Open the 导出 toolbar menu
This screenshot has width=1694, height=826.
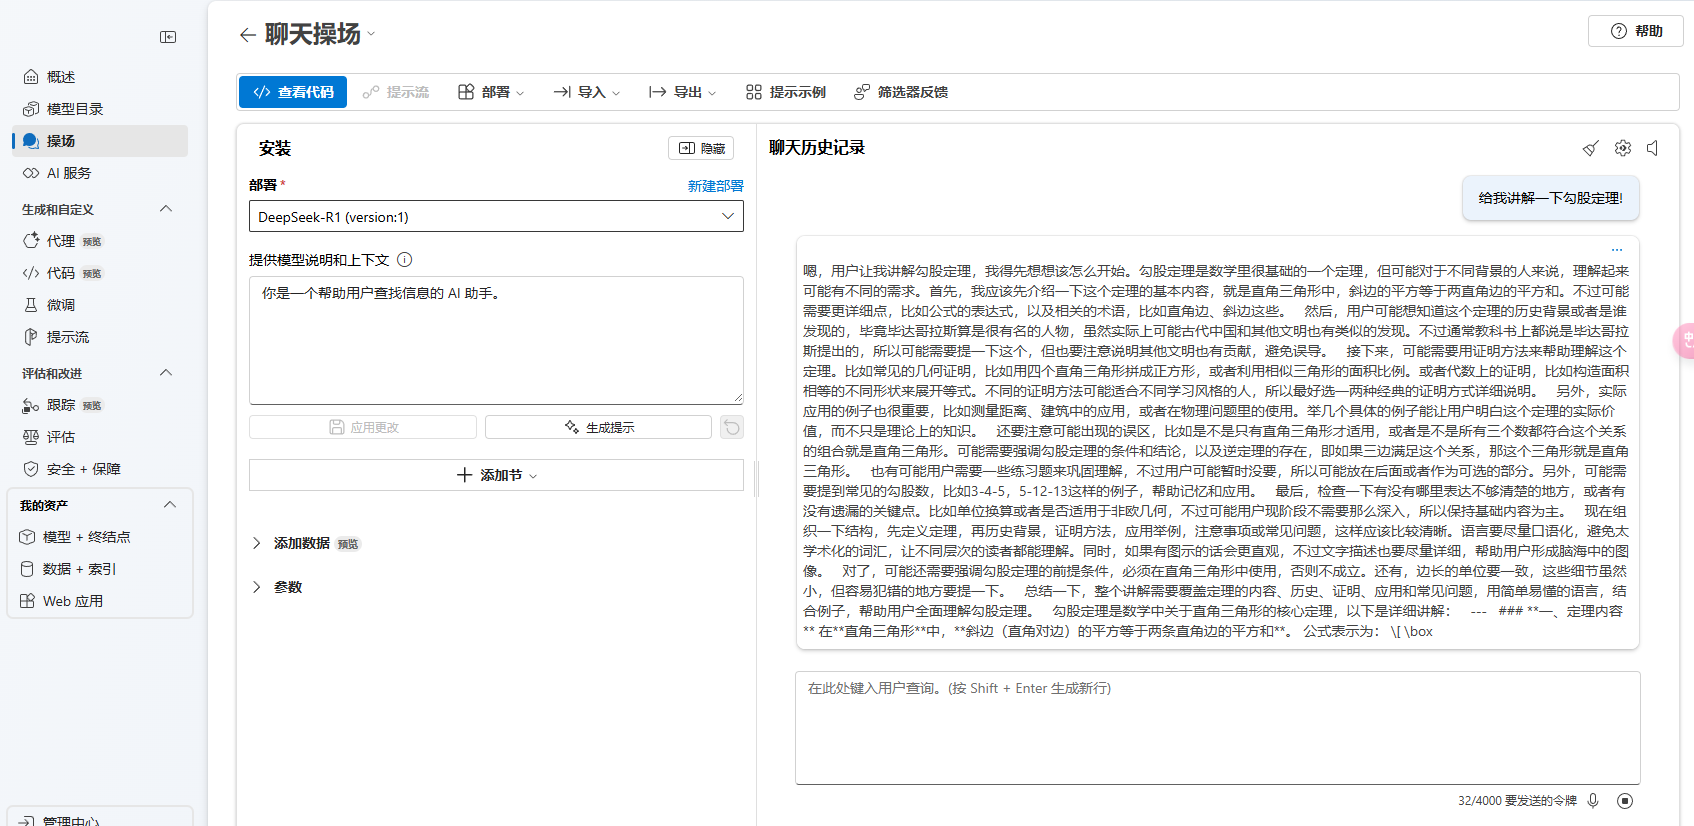tap(682, 92)
